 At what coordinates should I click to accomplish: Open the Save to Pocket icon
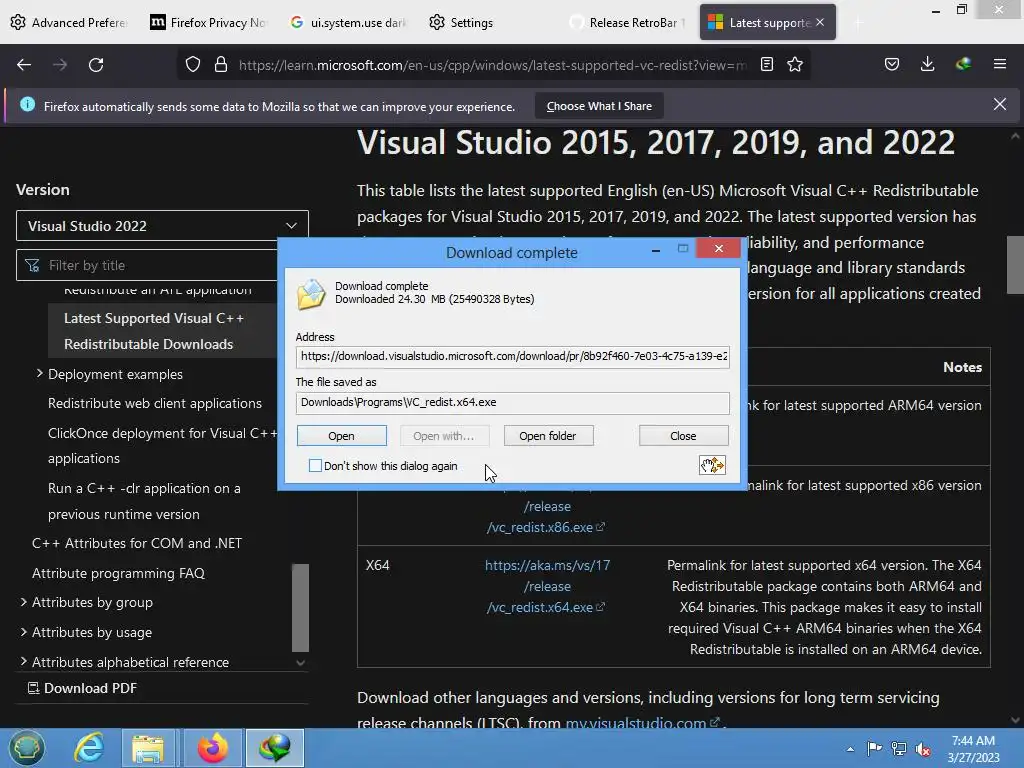pos(891,64)
